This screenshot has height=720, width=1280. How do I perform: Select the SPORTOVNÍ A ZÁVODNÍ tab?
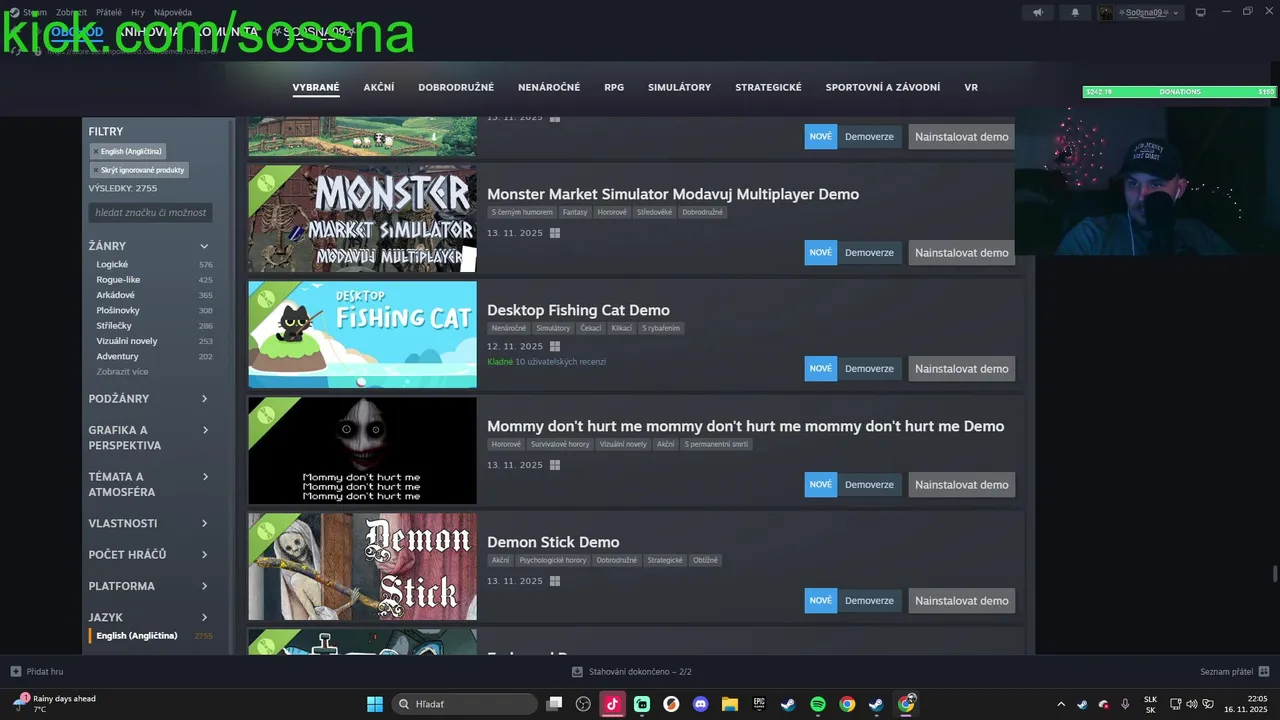coord(883,88)
